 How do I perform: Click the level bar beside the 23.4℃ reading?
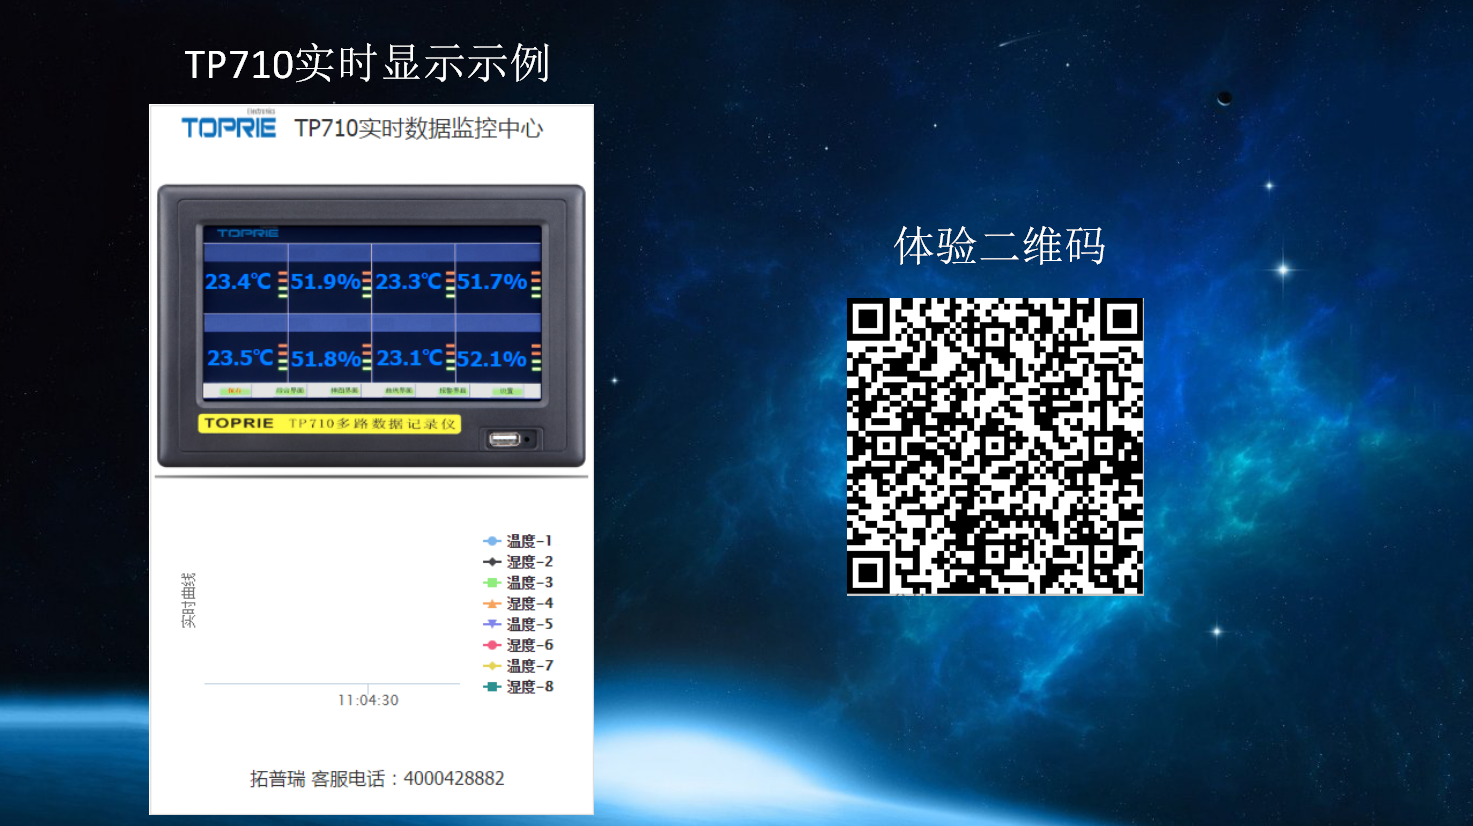click(x=283, y=284)
